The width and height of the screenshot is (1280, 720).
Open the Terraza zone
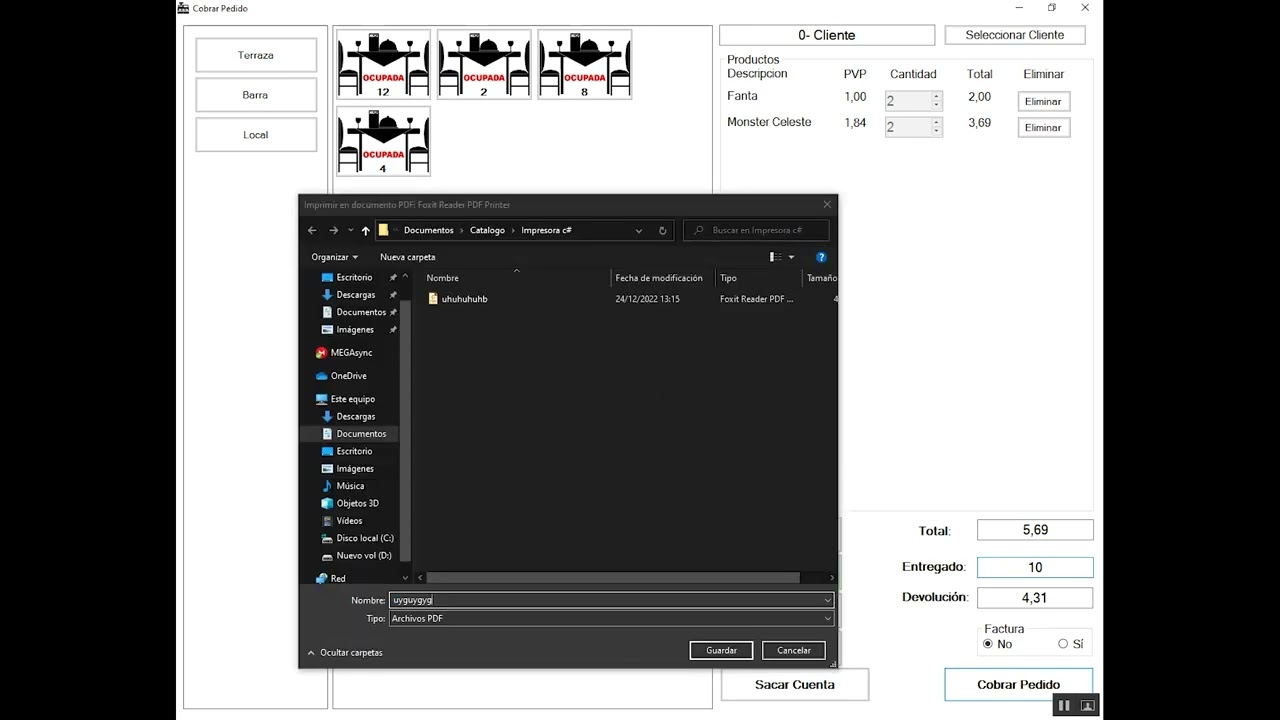(256, 55)
